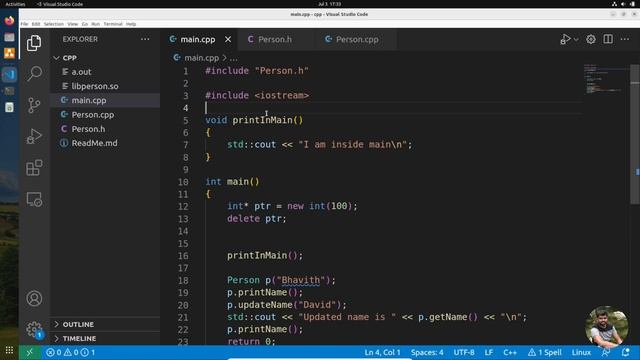Open the Run menu

[96, 24]
